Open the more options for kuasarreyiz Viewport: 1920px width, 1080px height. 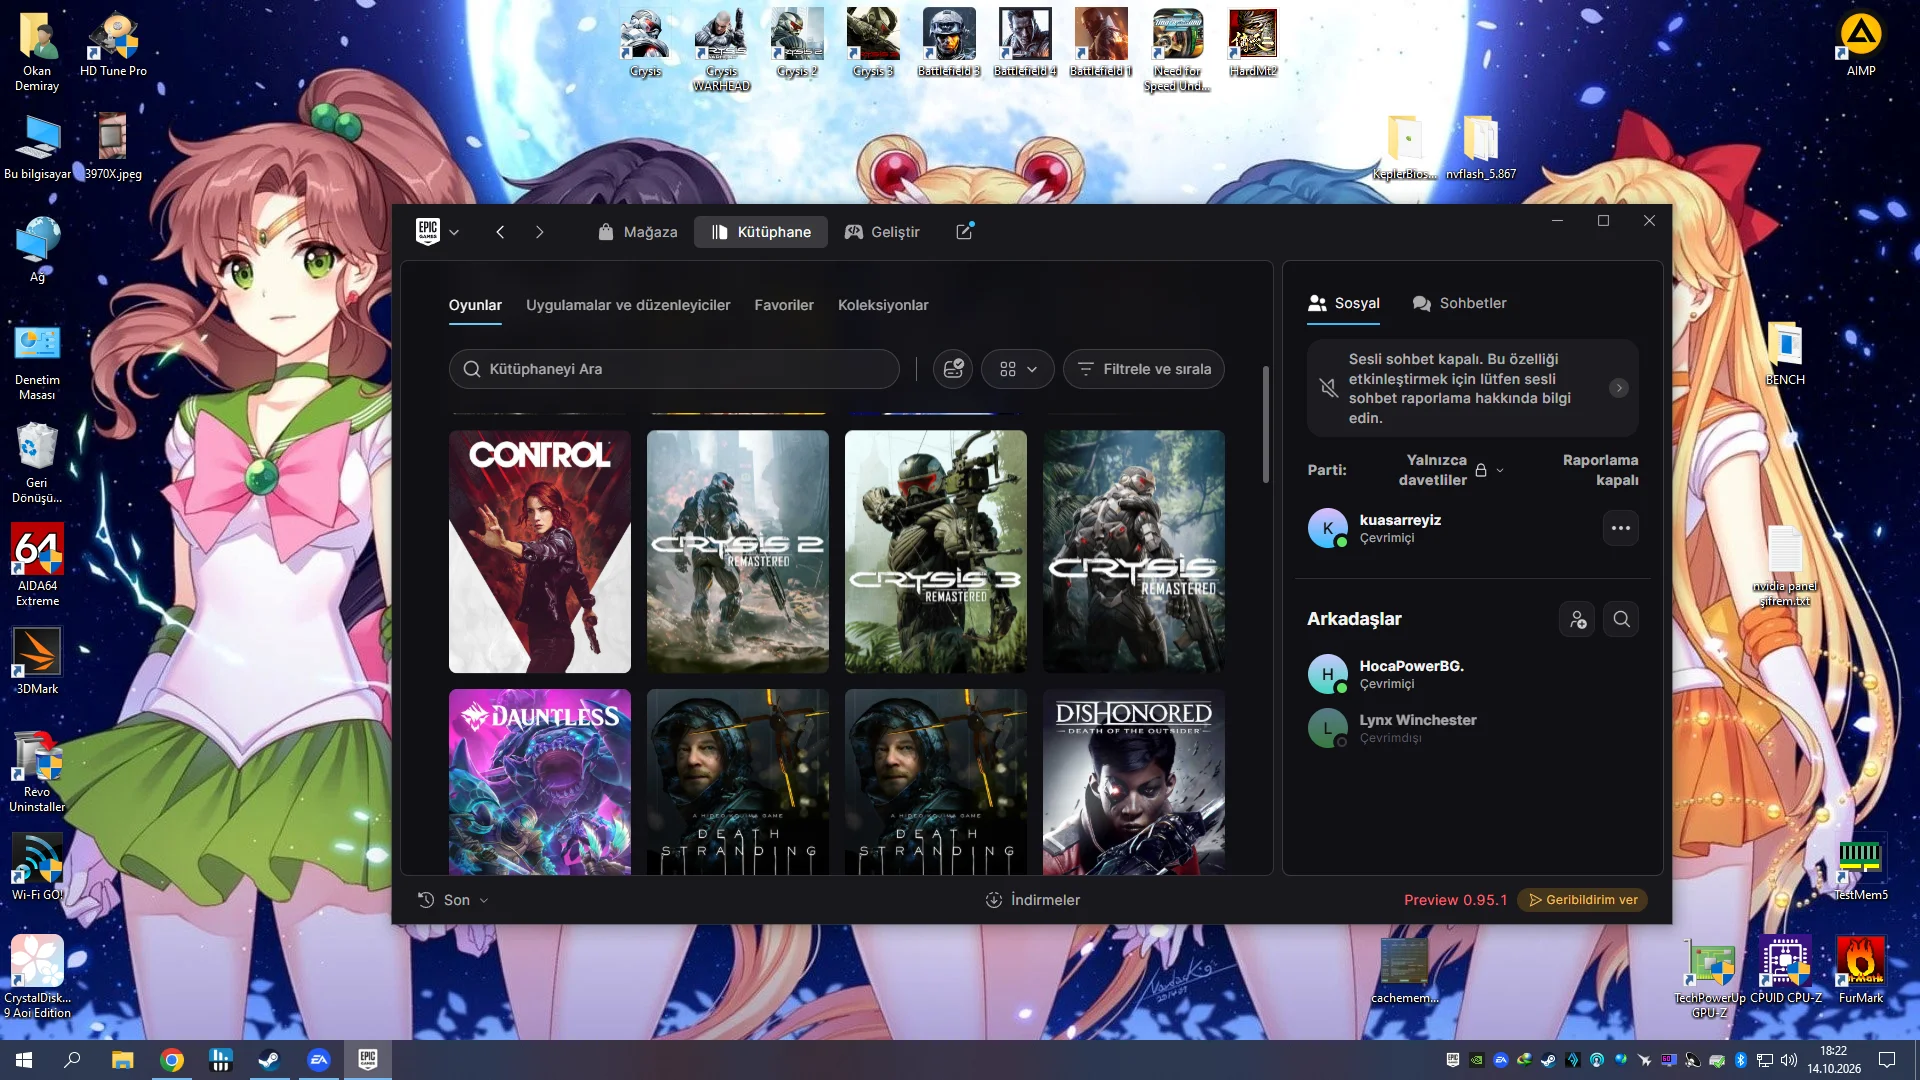[1621, 528]
